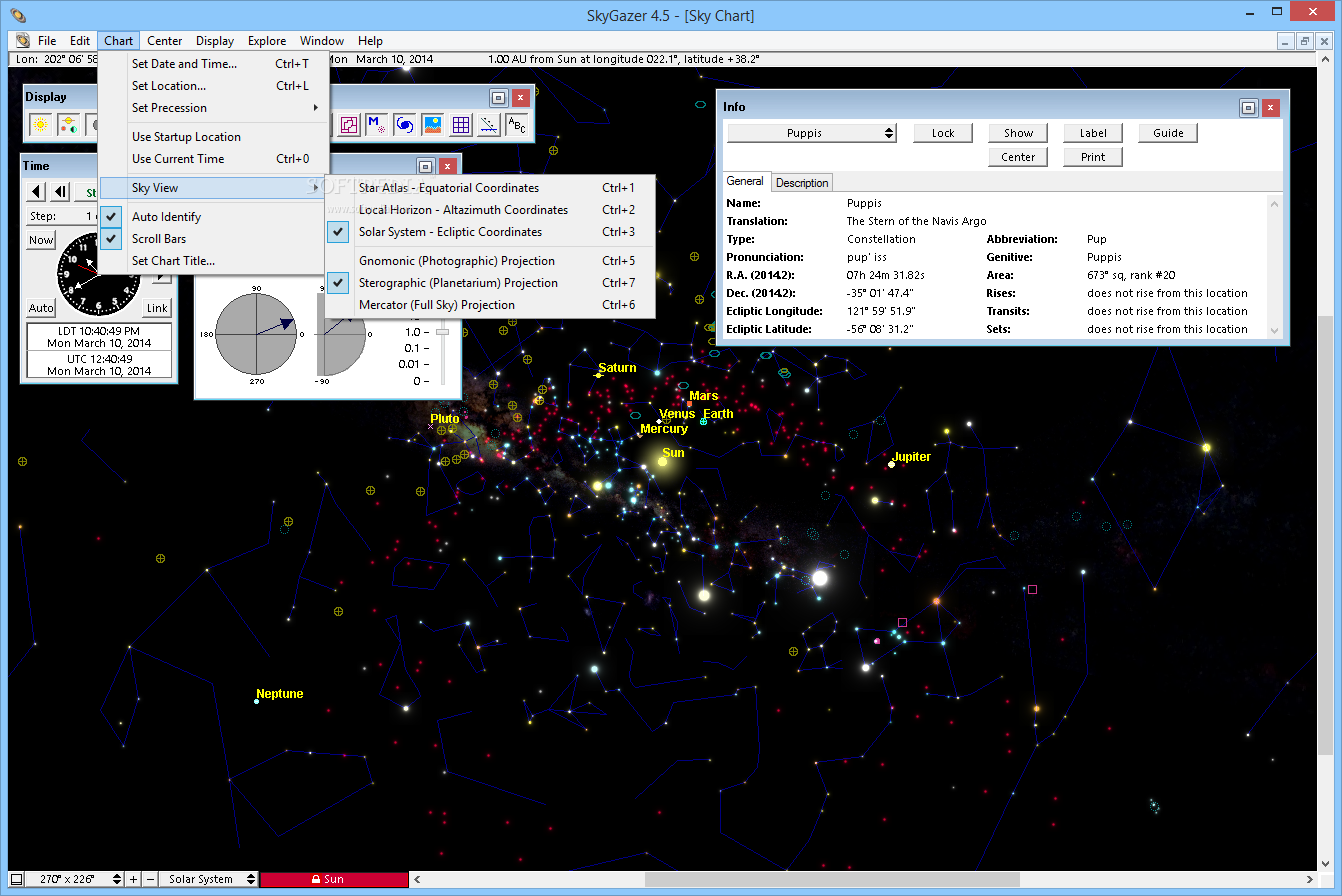
Task: Click the Guide button in Info panel
Action: 1168,133
